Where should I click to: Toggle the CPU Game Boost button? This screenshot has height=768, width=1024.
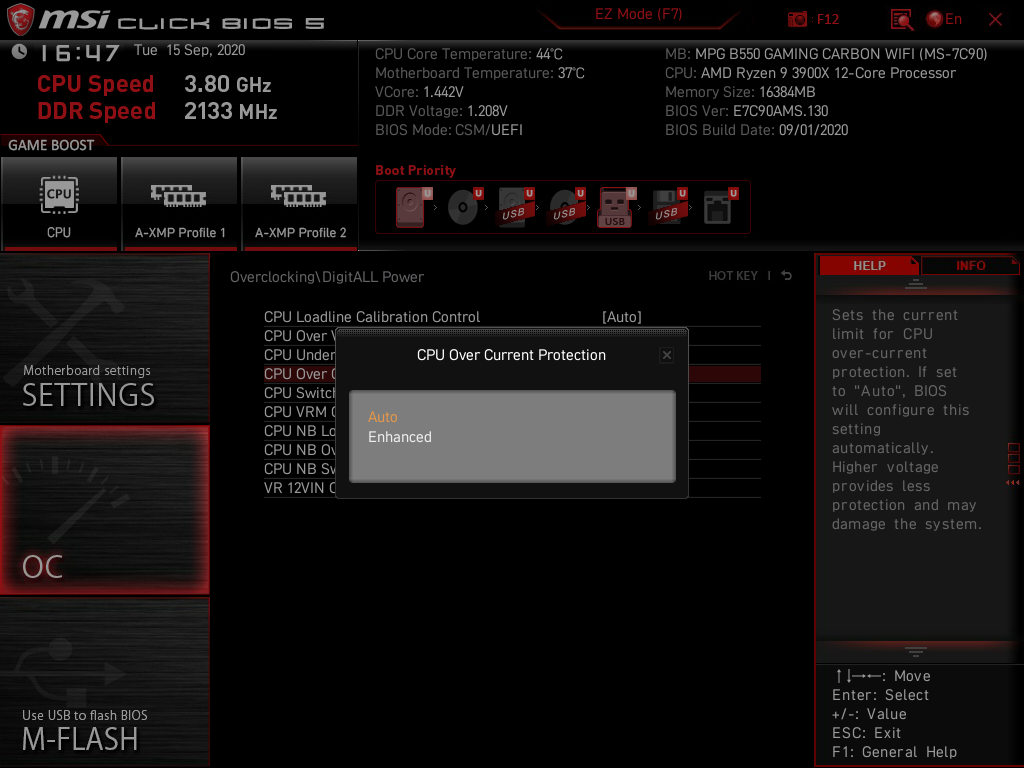[59, 204]
